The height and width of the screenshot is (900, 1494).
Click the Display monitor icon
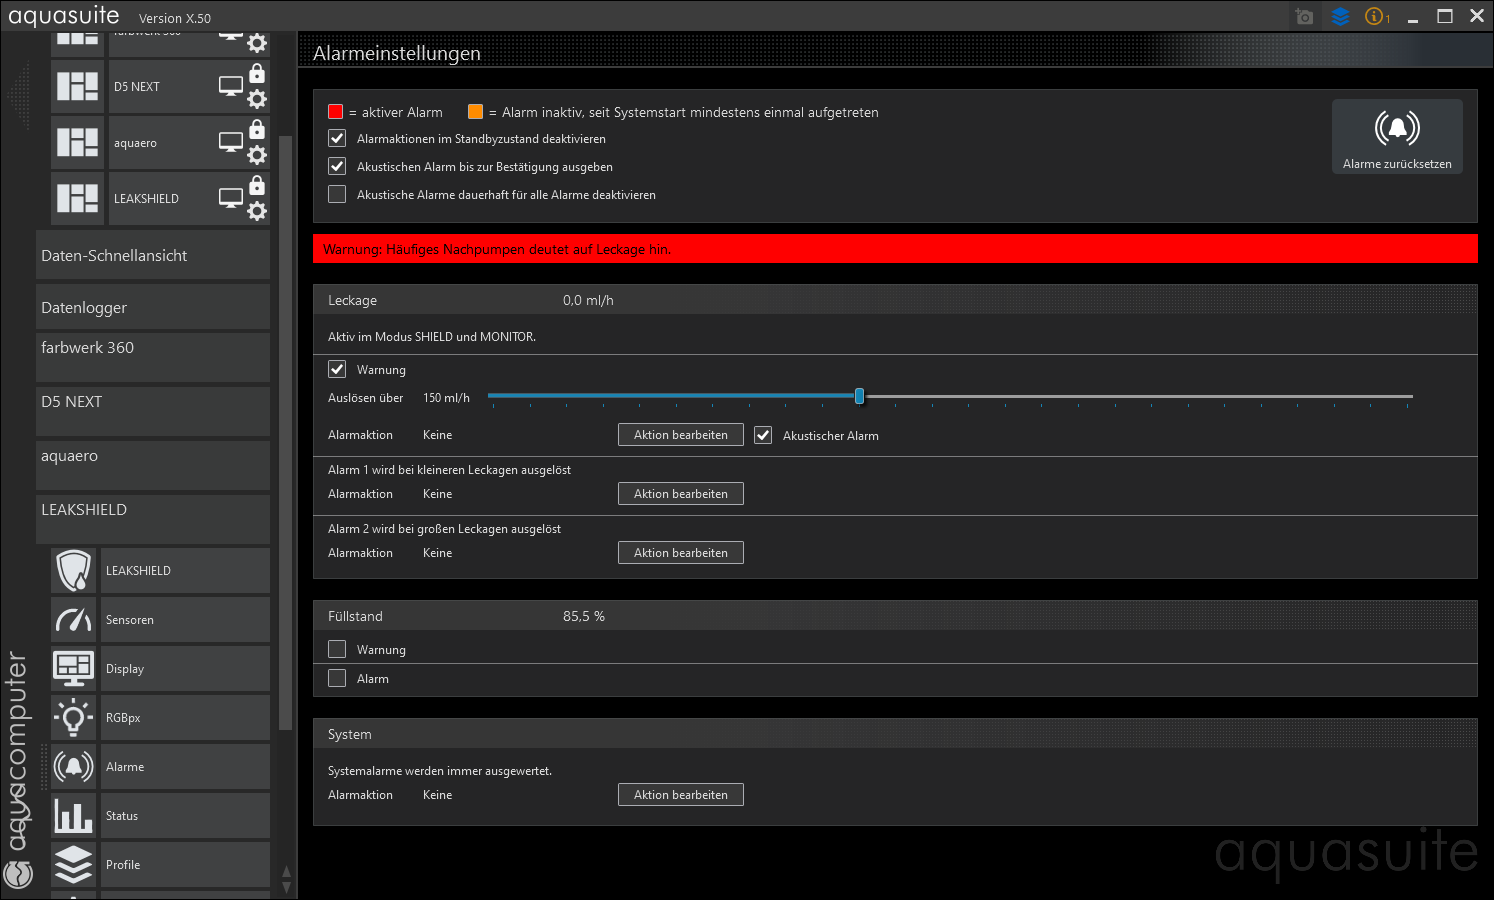coord(74,669)
